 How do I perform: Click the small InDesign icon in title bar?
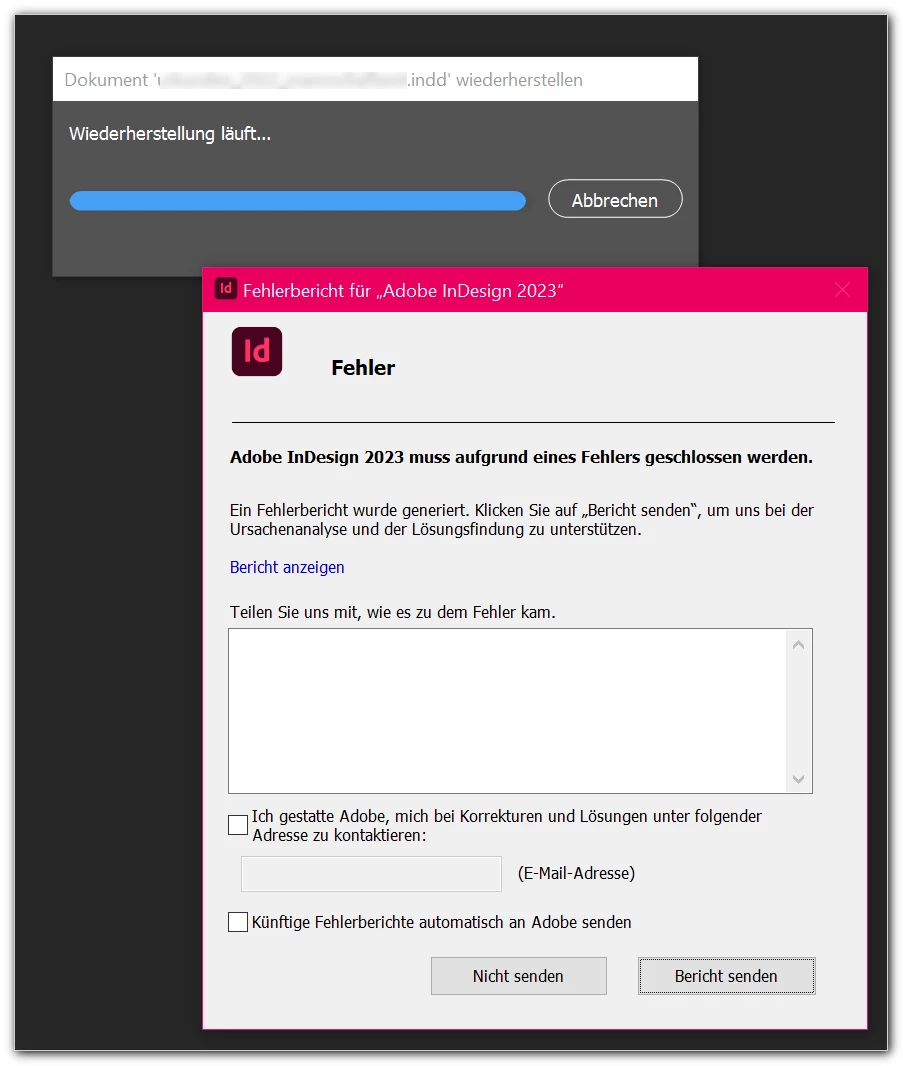coord(226,289)
